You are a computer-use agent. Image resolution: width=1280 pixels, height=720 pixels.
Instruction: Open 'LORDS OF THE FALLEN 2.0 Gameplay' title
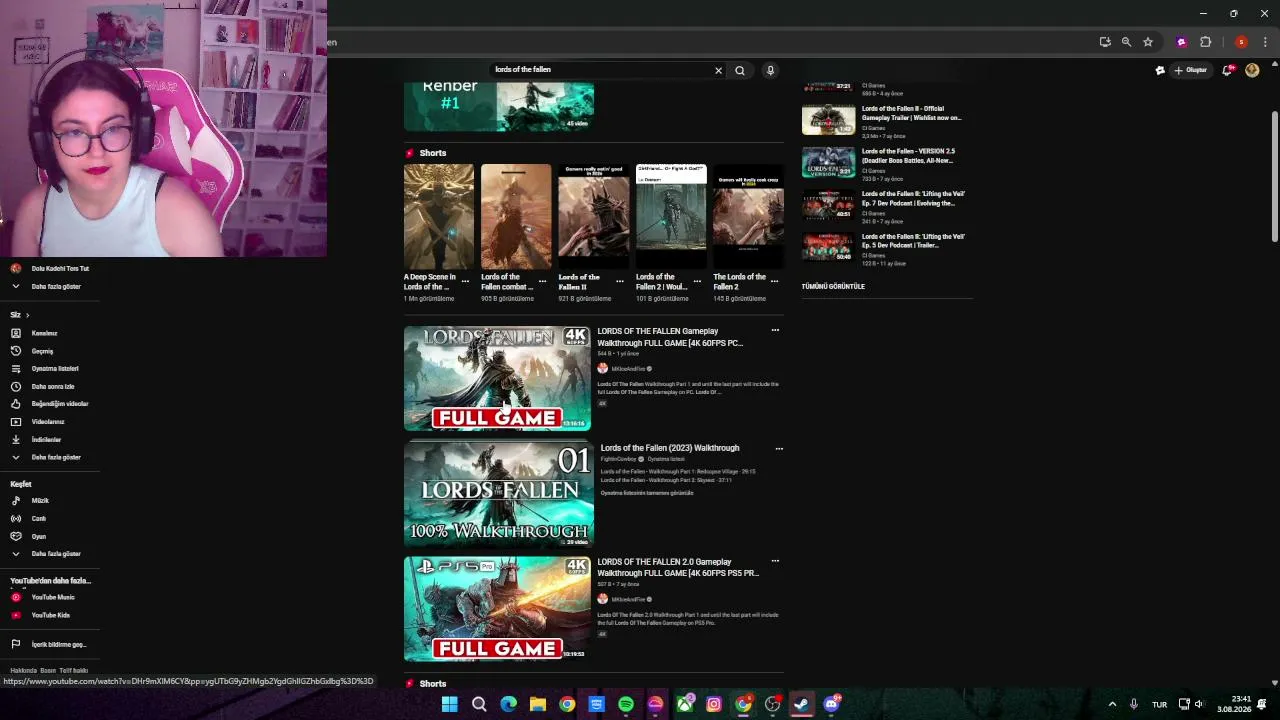tap(678, 567)
